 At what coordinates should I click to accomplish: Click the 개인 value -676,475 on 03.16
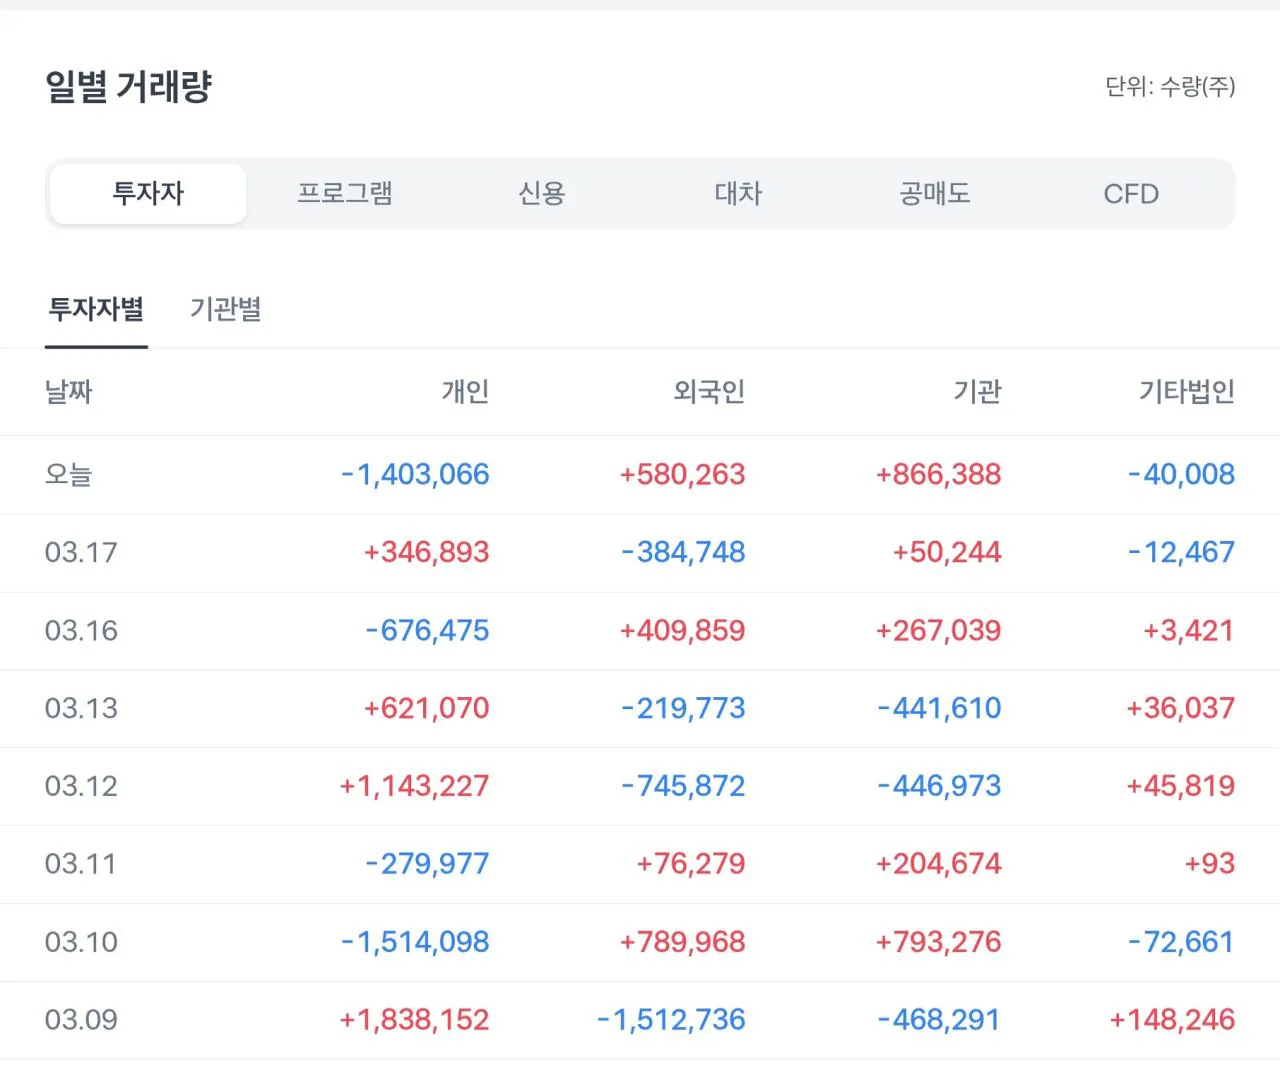tap(427, 631)
